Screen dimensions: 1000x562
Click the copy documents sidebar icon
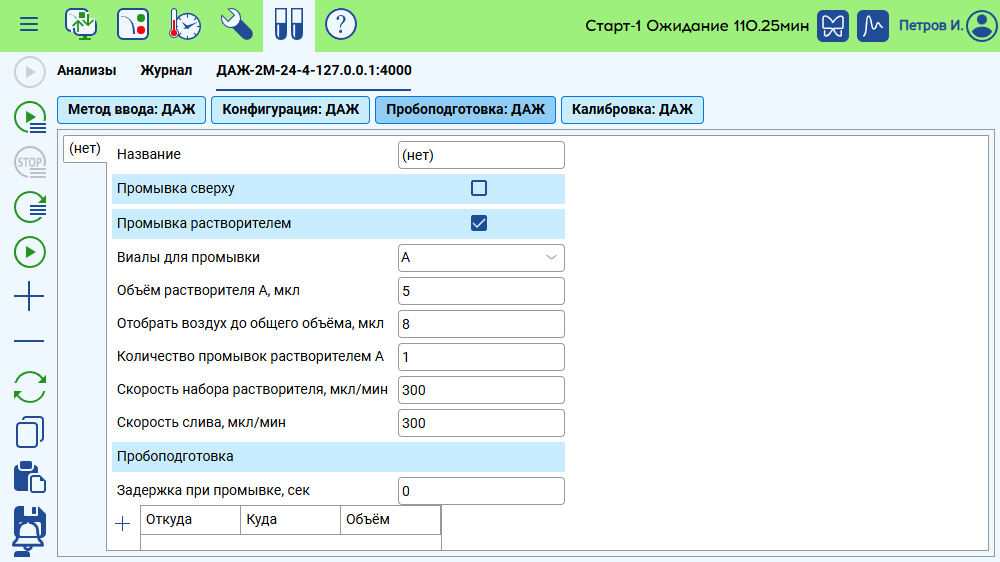tap(30, 432)
